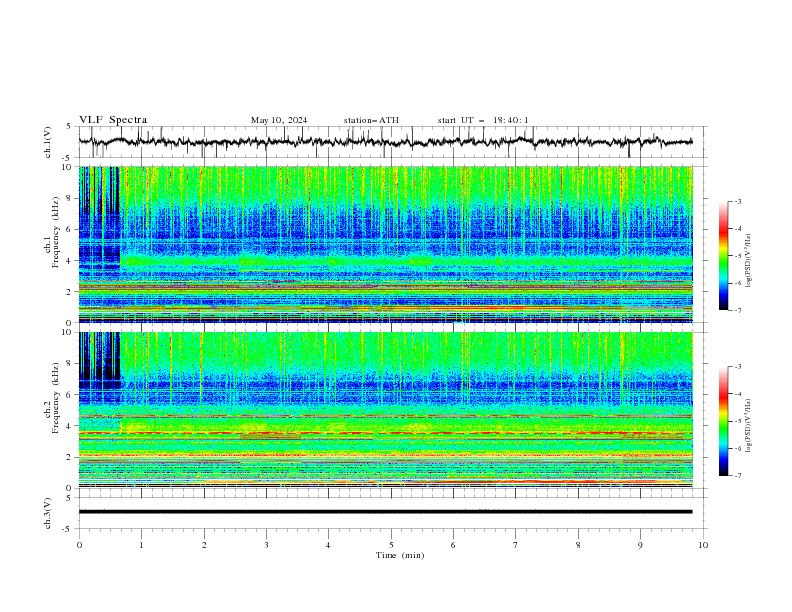792x612 pixels.
Task: Click the time axis tick label '9'
Action: click(640, 545)
